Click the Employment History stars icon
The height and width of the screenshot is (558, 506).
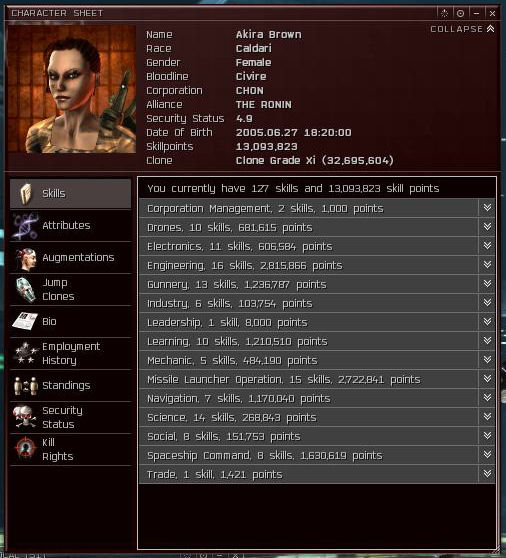point(25,353)
